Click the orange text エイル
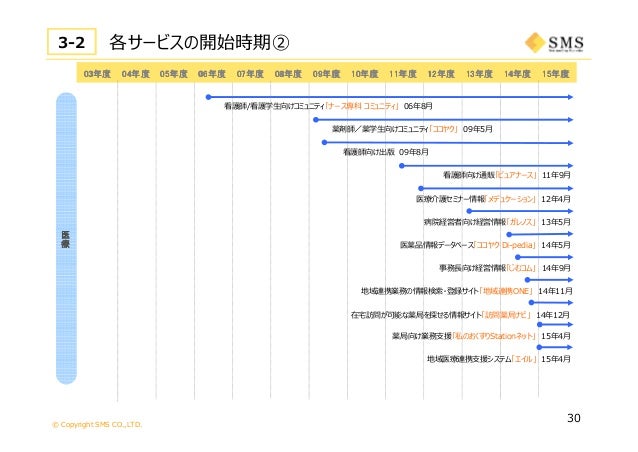 click(524, 359)
